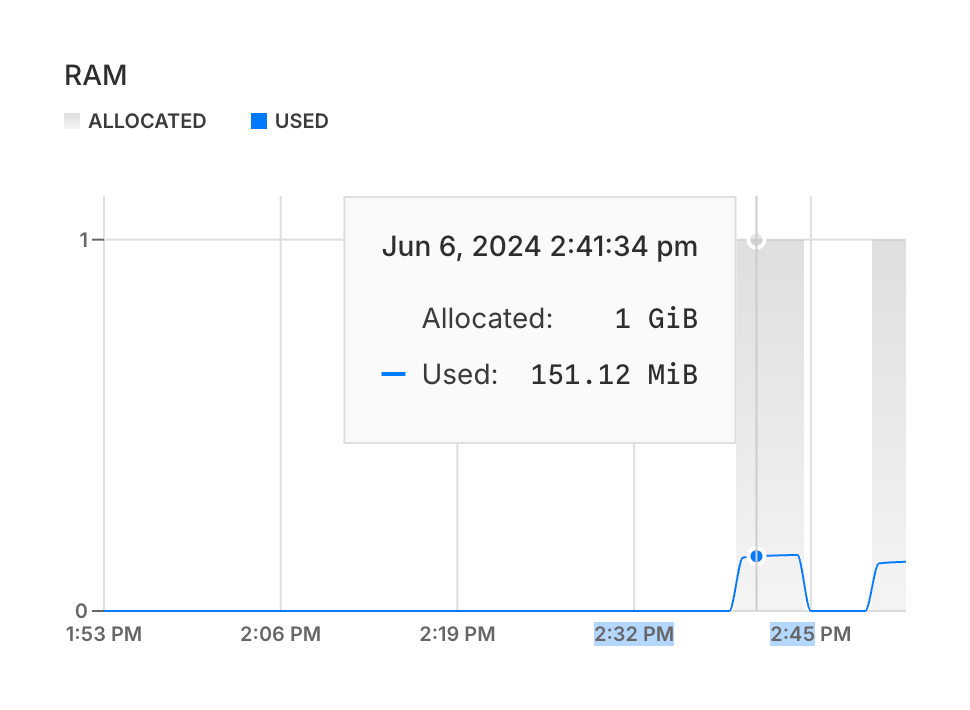Screen dimensions: 970x710
Task: Click the white Allocated data point marker
Action: click(756, 240)
